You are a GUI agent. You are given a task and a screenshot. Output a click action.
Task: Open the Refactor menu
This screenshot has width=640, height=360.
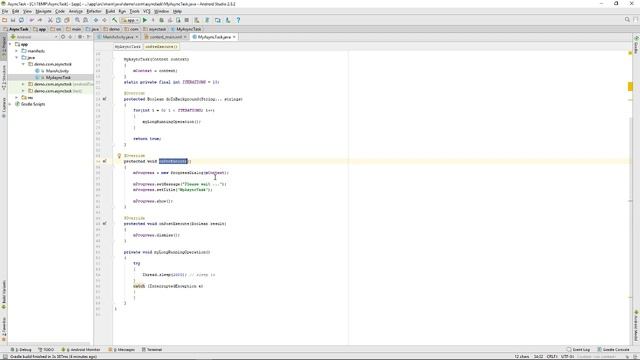point(94,11)
